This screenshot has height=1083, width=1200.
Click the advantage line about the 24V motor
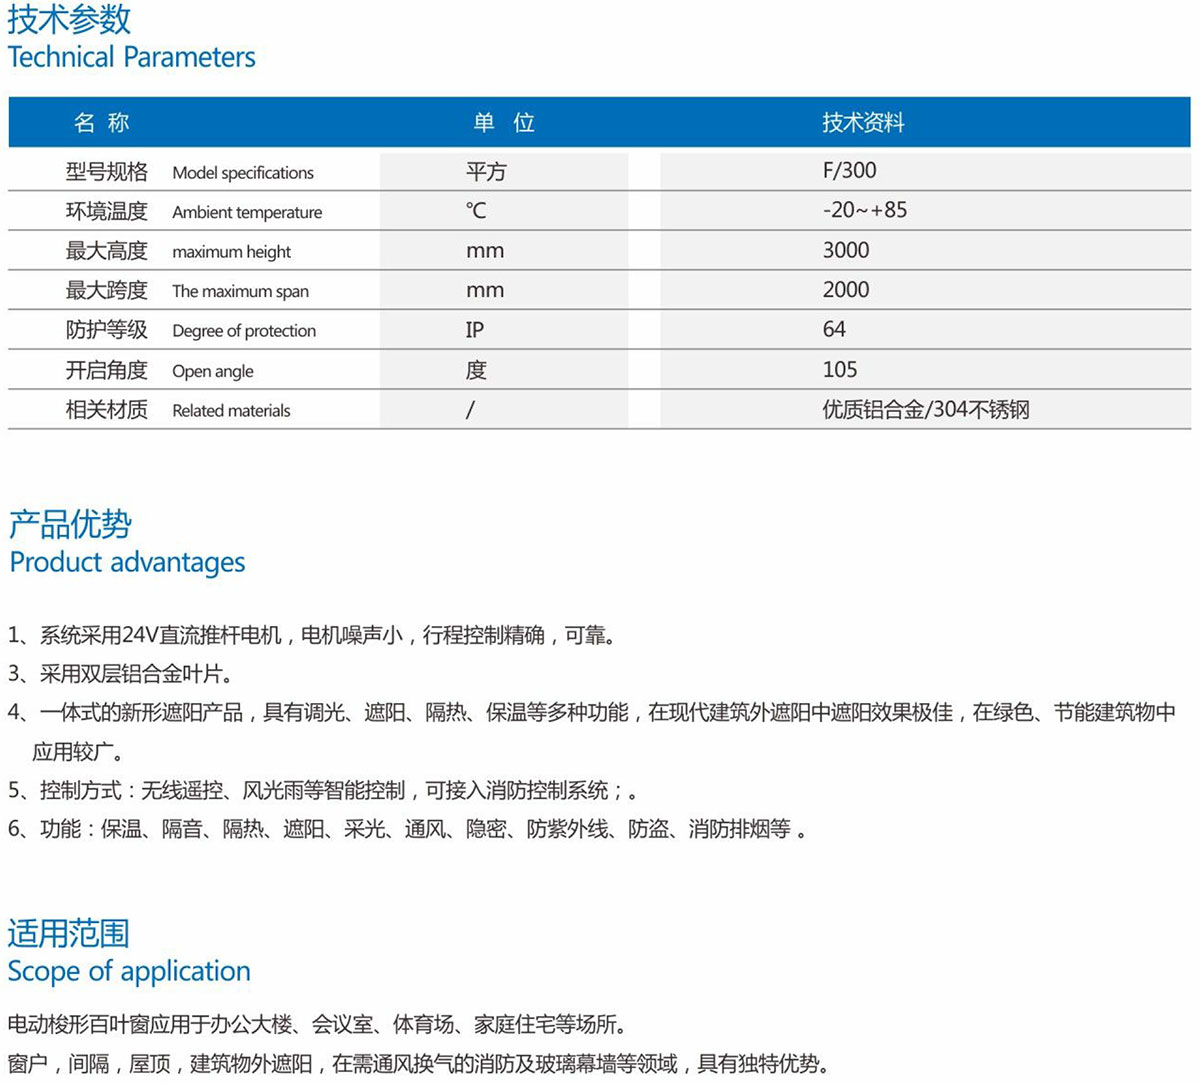click(x=311, y=635)
